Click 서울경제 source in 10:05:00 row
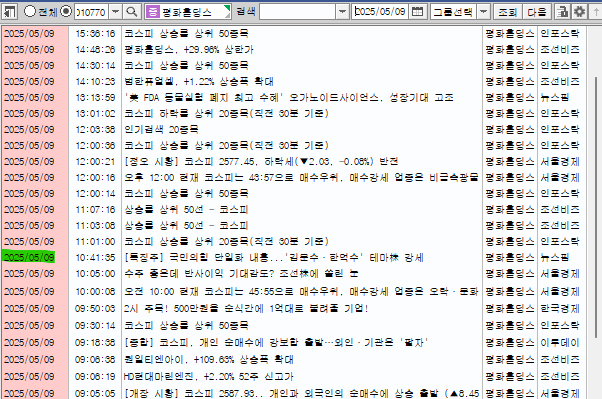The height and width of the screenshot is (399, 602). click(x=560, y=274)
